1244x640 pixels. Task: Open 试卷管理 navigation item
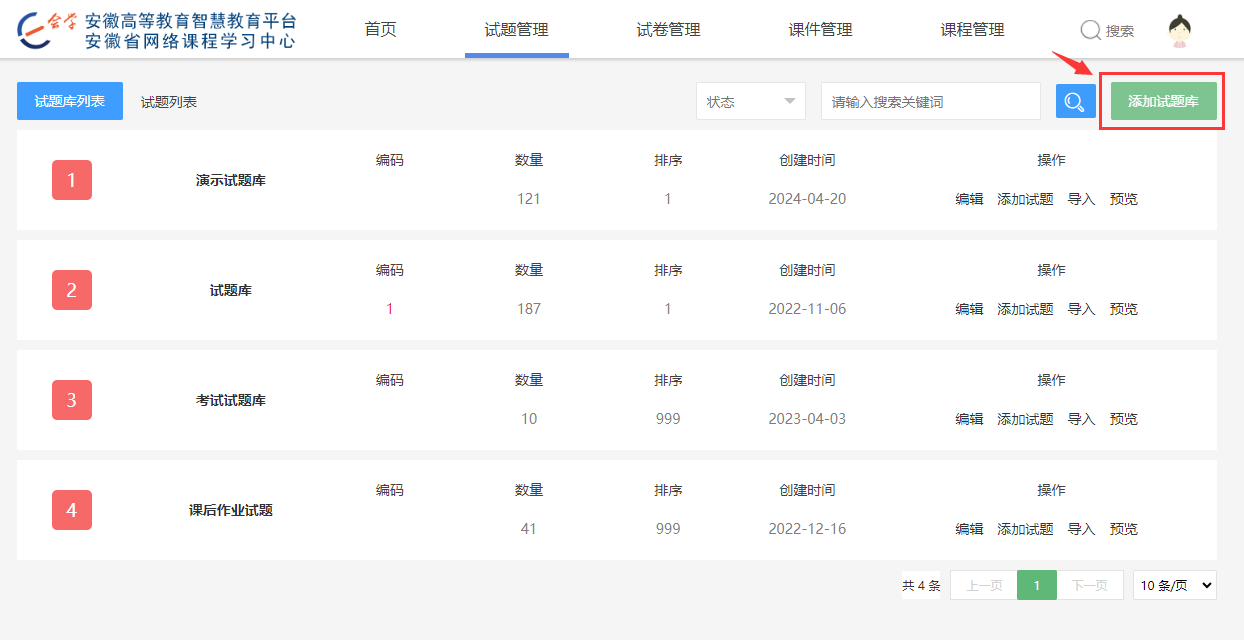[x=669, y=30]
